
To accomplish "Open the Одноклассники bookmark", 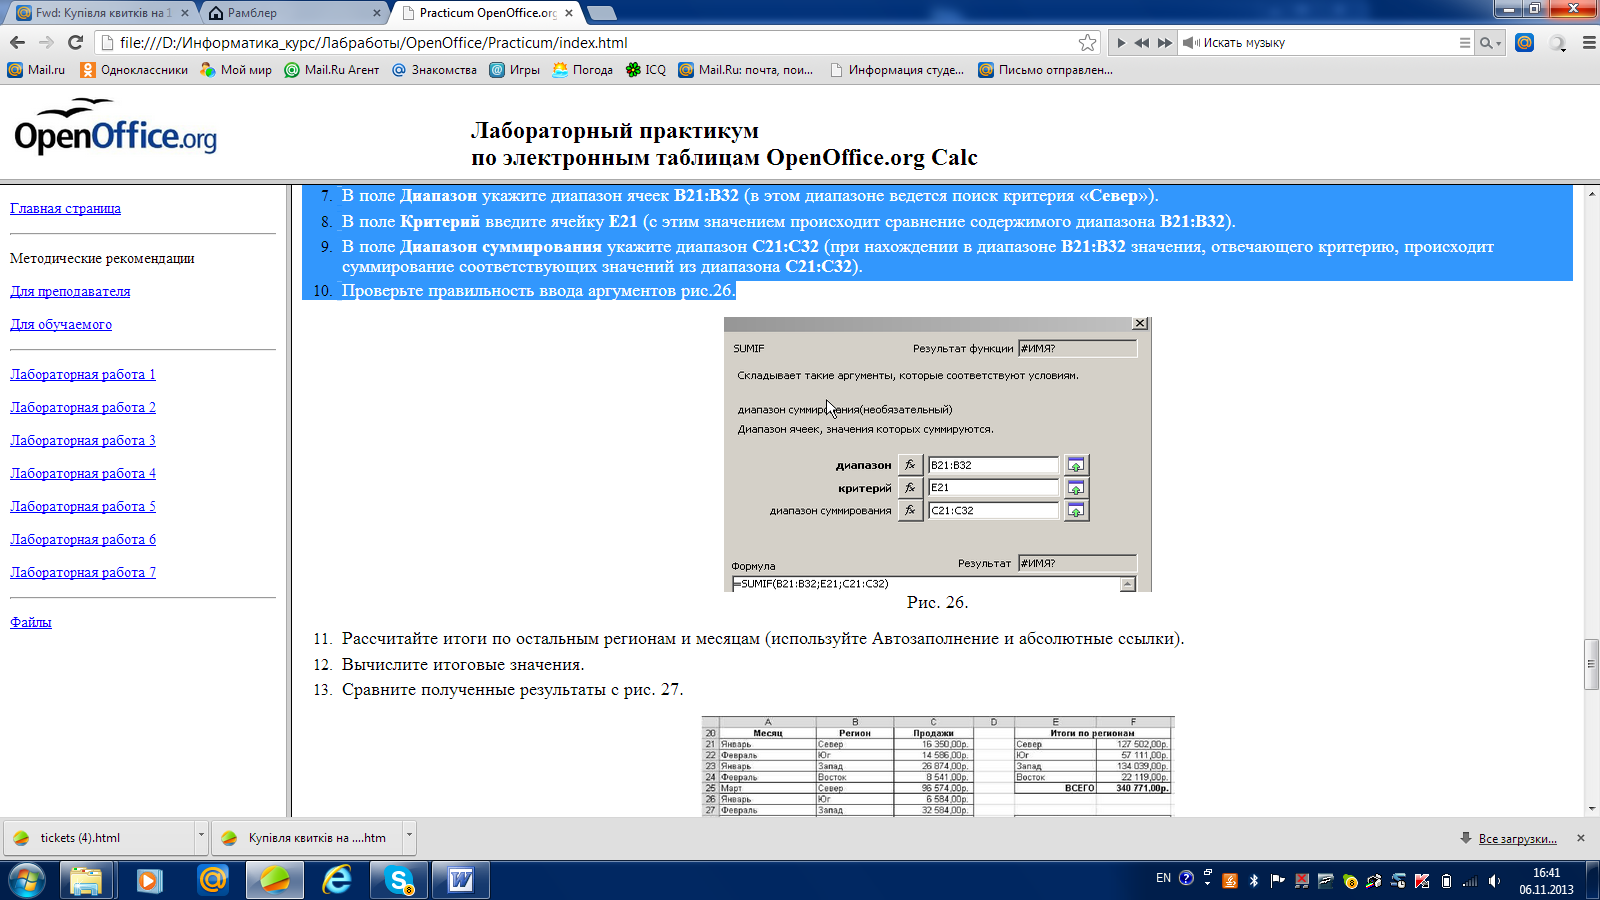I will (x=134, y=70).
